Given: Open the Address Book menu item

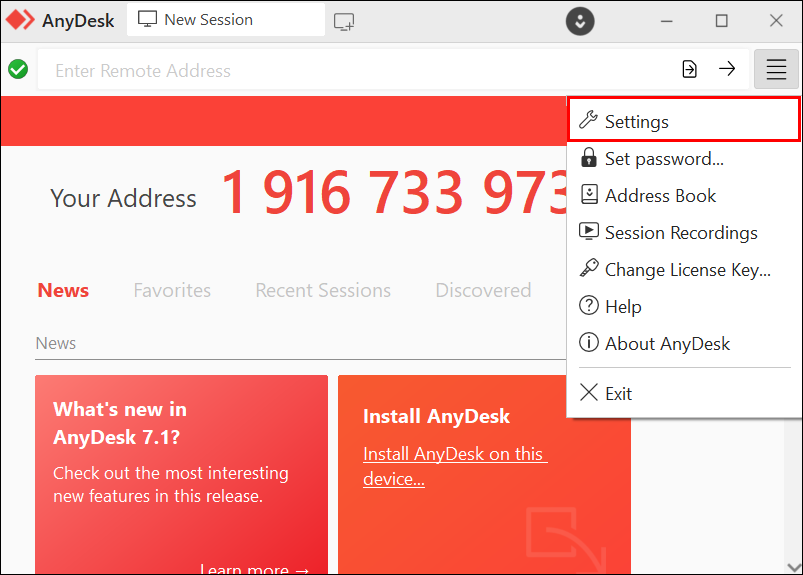Looking at the screenshot, I should point(684,196).
